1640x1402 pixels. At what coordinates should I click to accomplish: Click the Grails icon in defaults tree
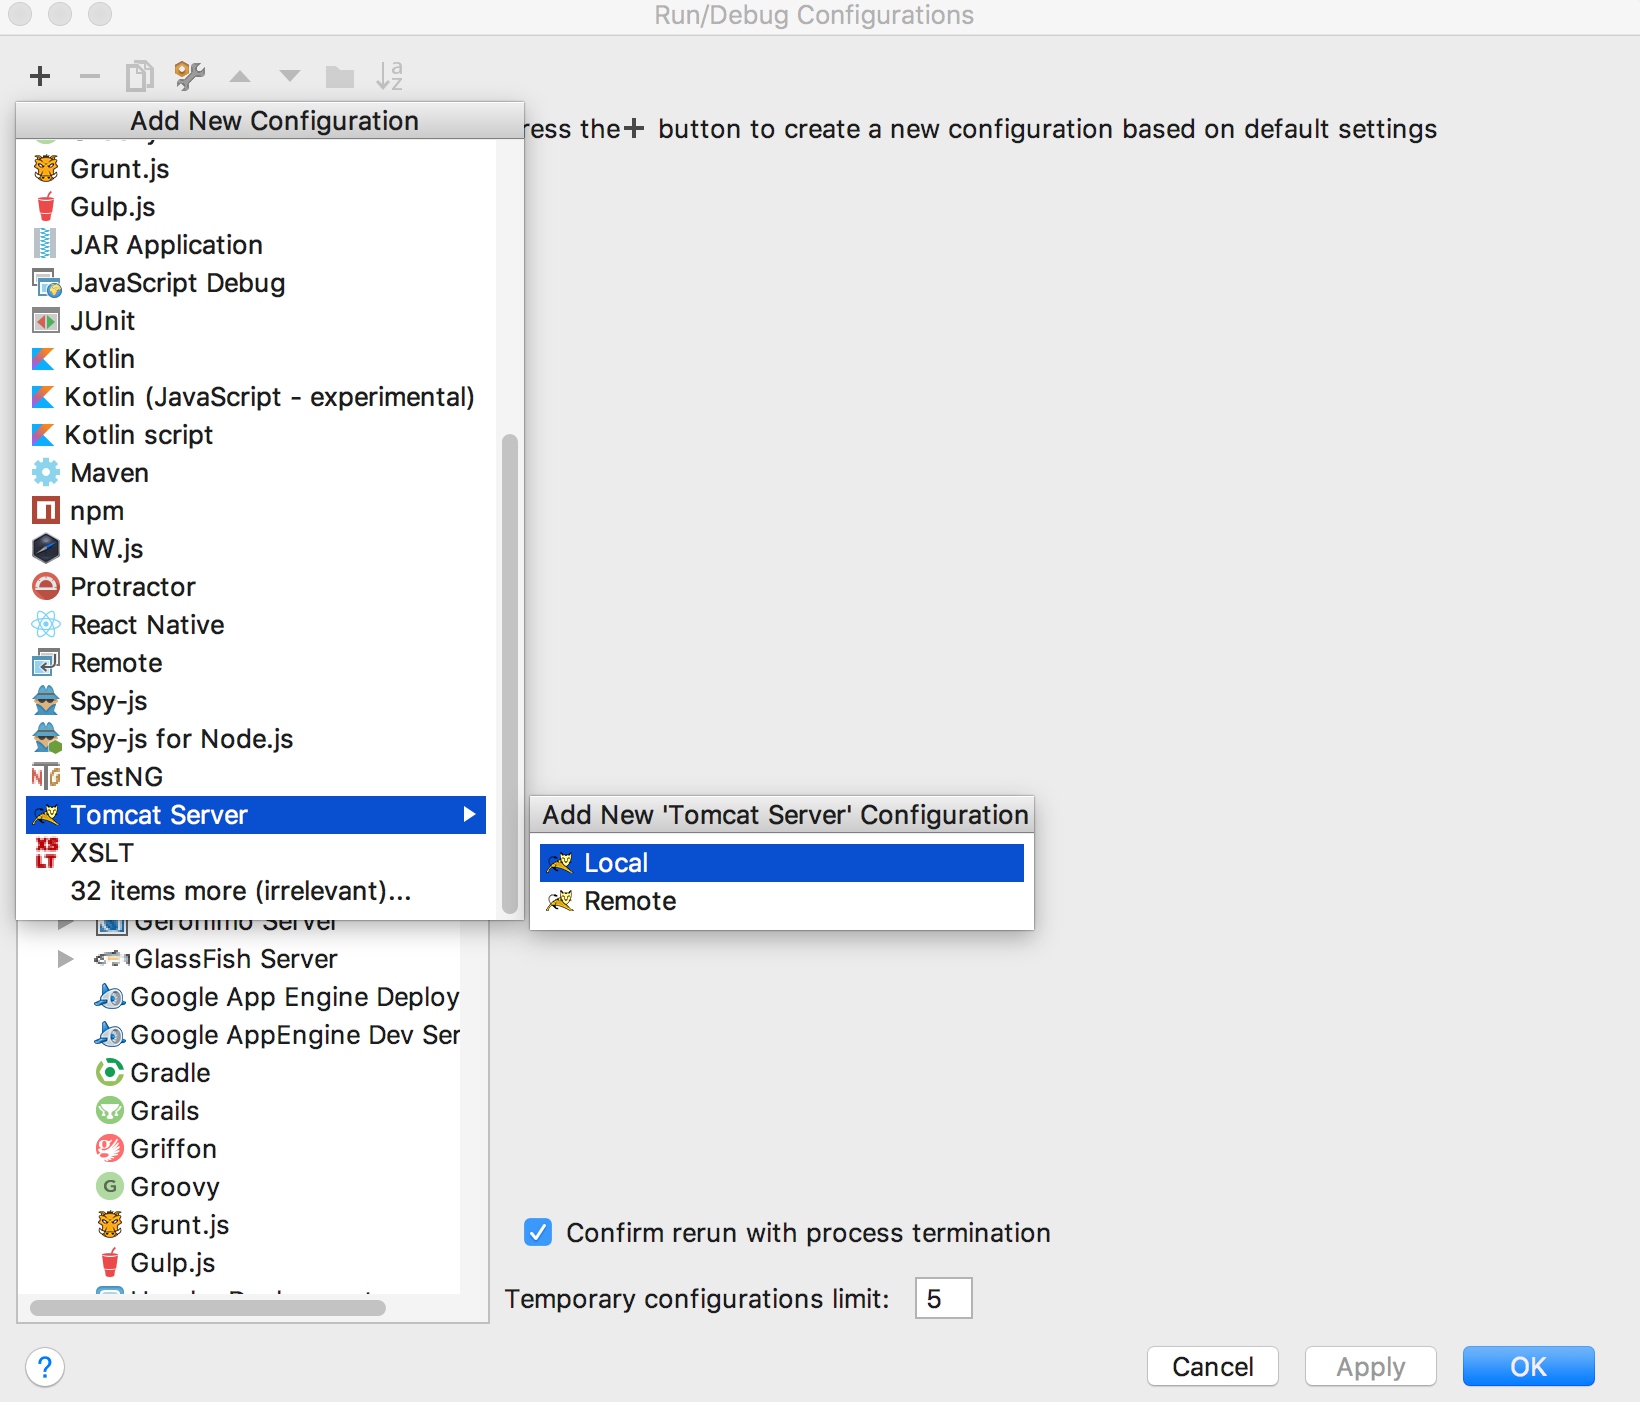click(110, 1111)
